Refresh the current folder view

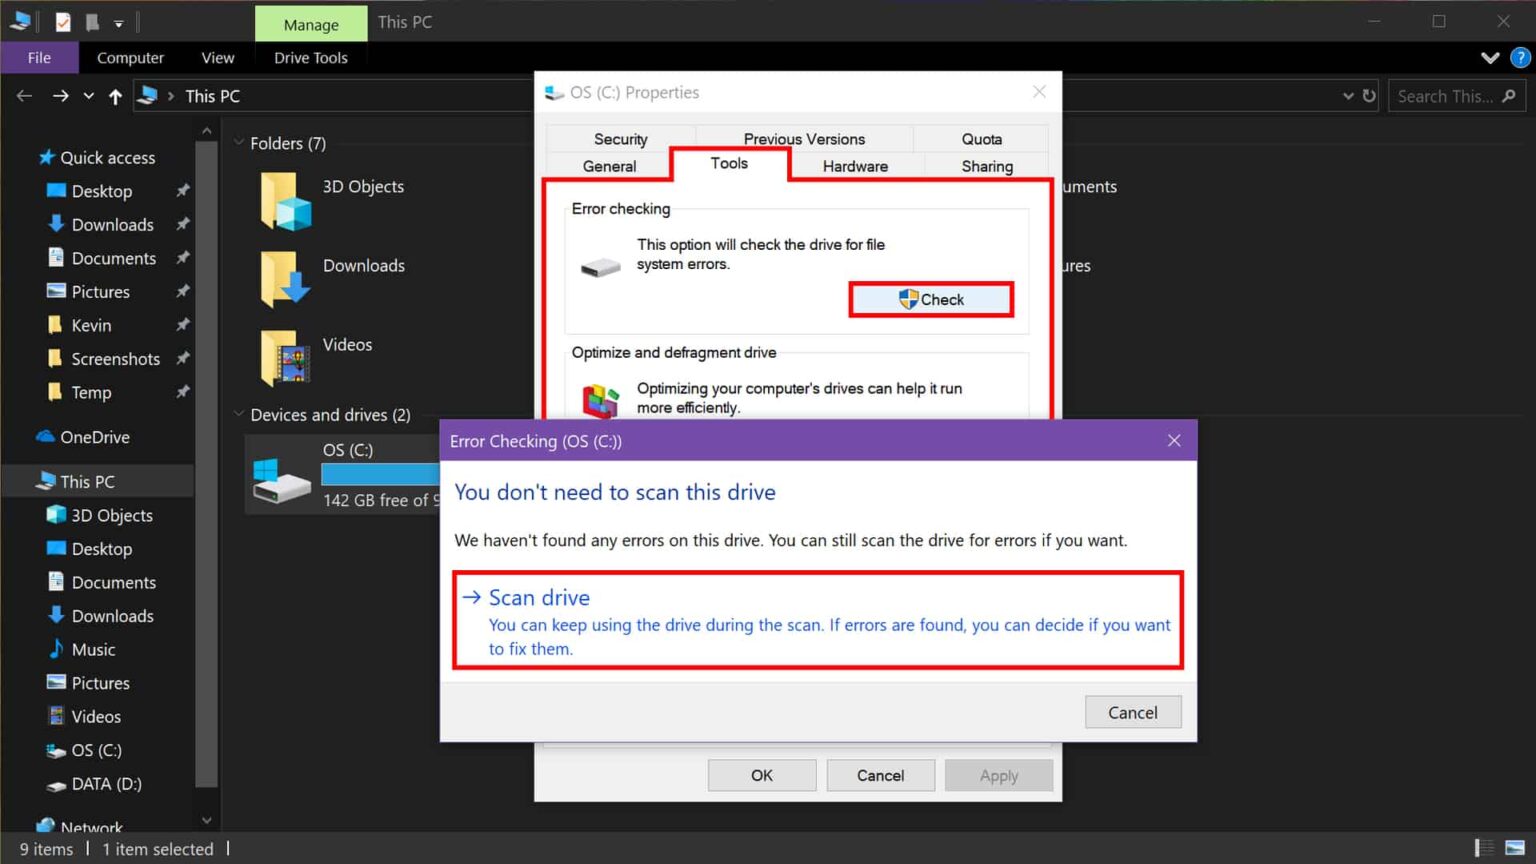(1369, 95)
